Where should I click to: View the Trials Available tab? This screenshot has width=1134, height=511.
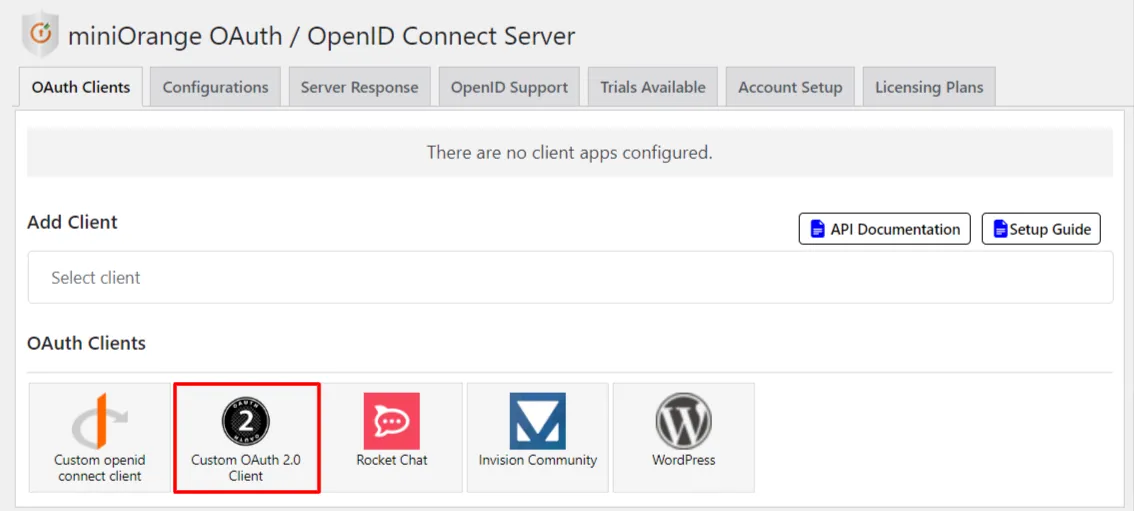click(x=652, y=87)
